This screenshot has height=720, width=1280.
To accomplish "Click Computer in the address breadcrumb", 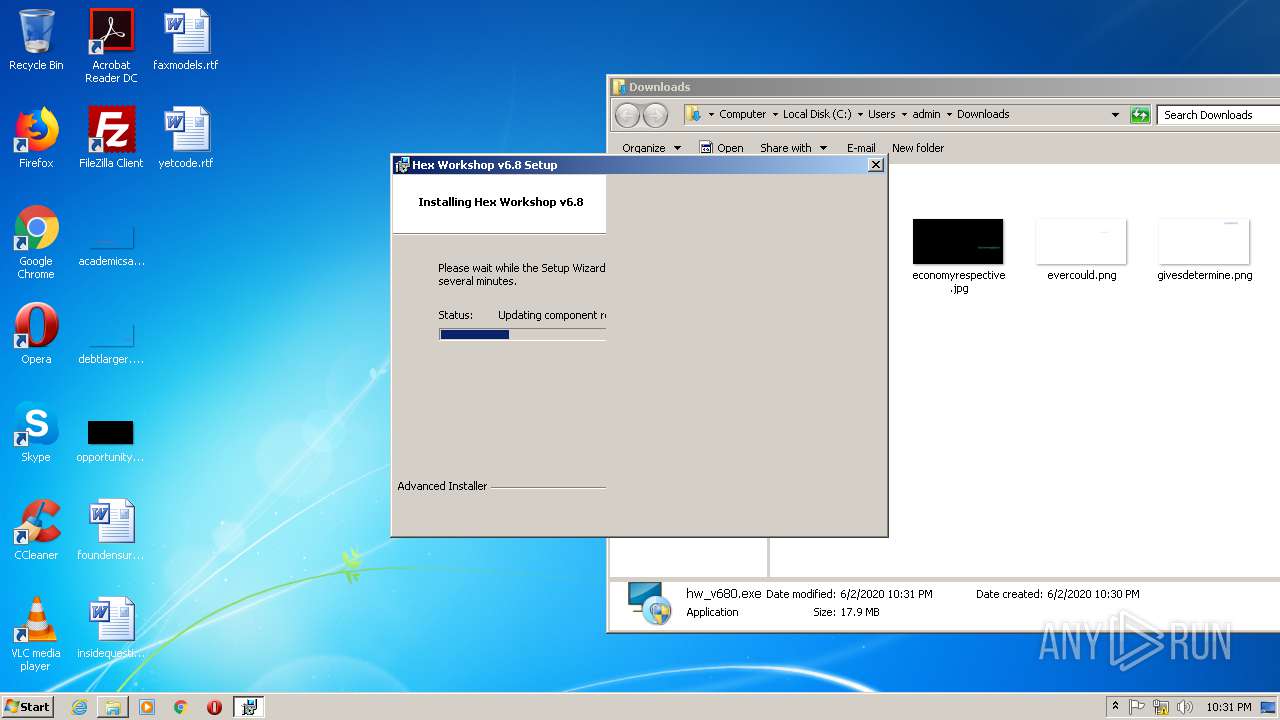I will (742, 114).
